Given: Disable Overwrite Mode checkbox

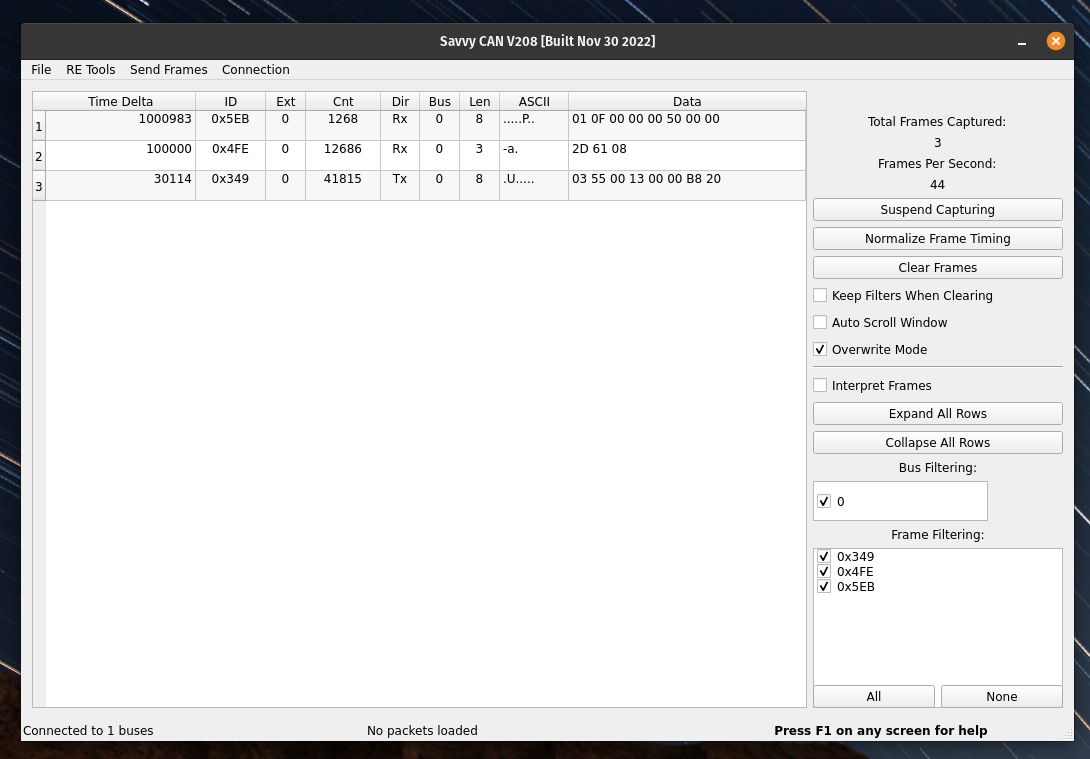Looking at the screenshot, I should [821, 350].
